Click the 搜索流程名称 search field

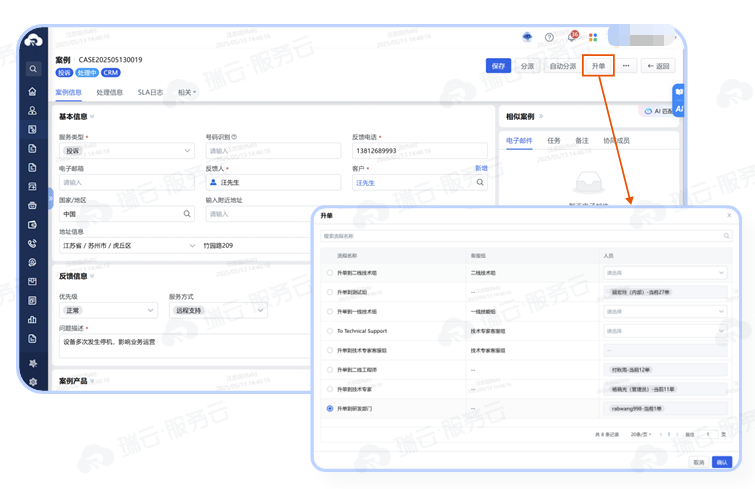pos(526,236)
